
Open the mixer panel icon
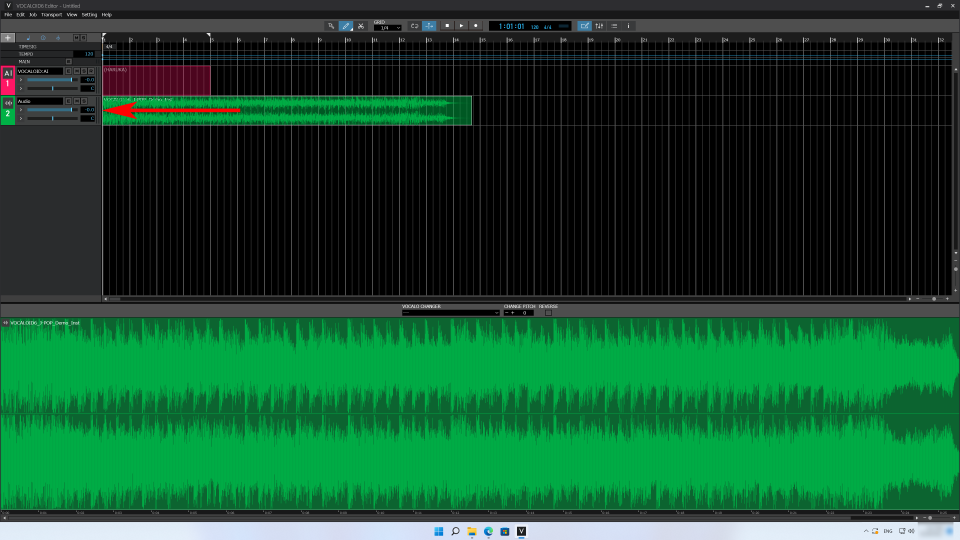click(x=599, y=25)
